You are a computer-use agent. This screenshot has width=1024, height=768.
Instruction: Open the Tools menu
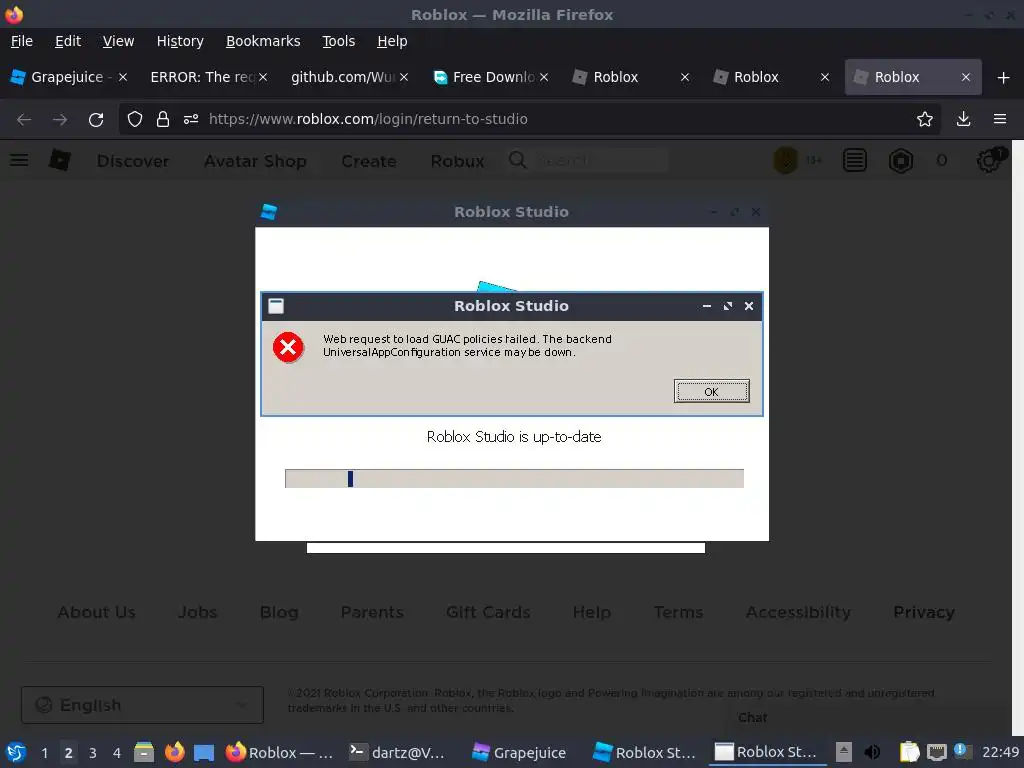(338, 41)
